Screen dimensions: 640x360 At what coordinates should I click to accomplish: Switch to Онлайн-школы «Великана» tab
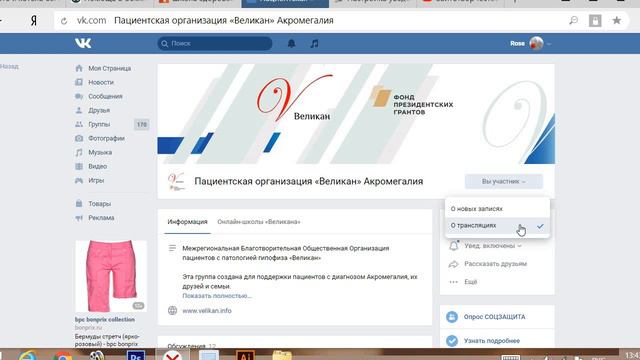(259, 222)
